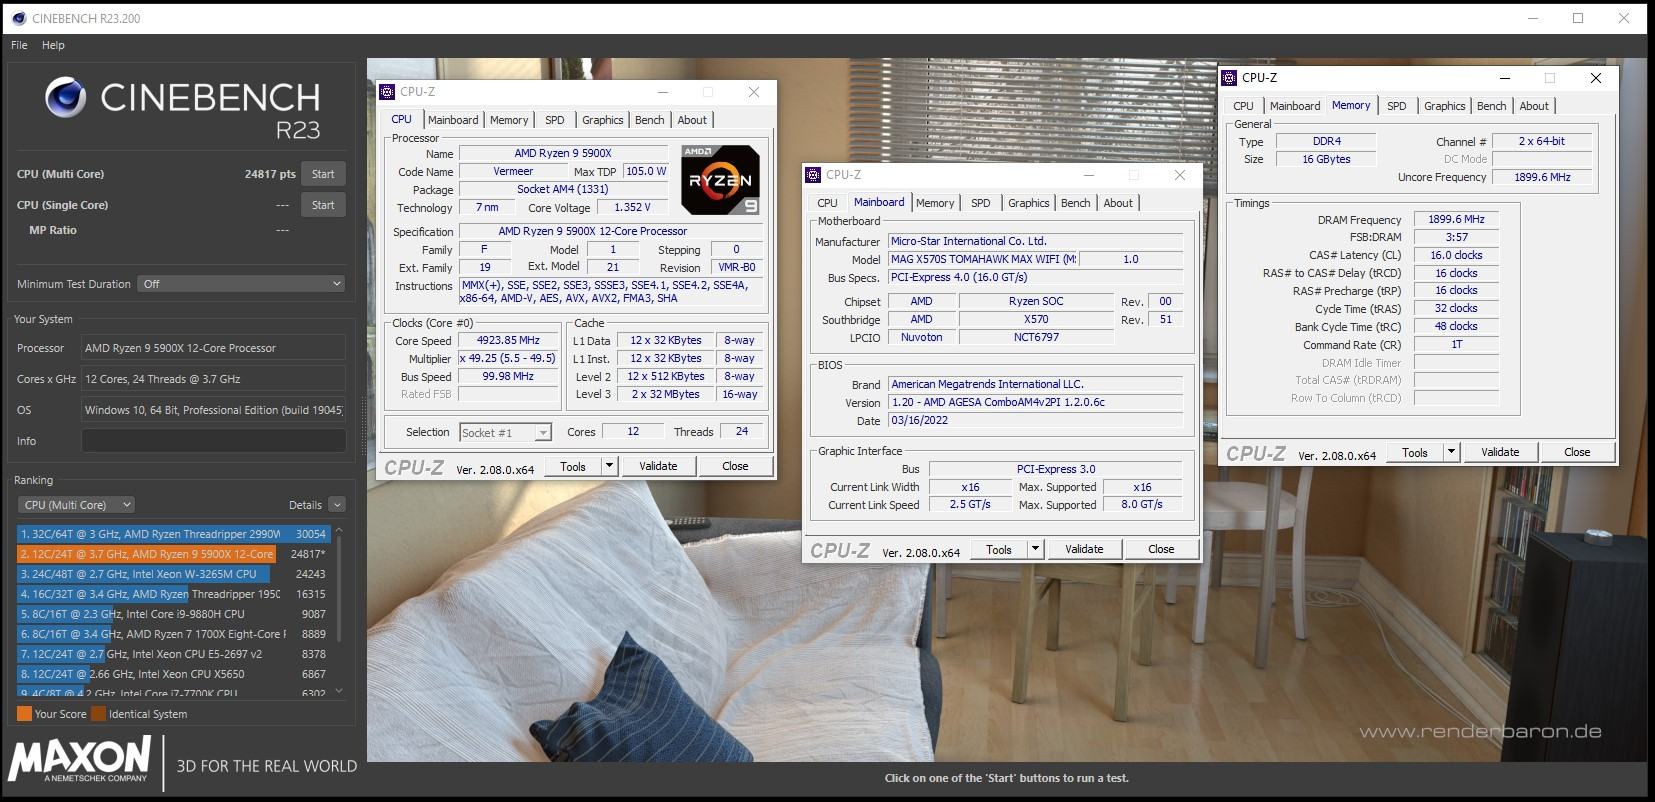This screenshot has width=1655, height=802.
Task: Switch to Bench tab in Mainboard CPU-Z window
Action: point(1076,203)
